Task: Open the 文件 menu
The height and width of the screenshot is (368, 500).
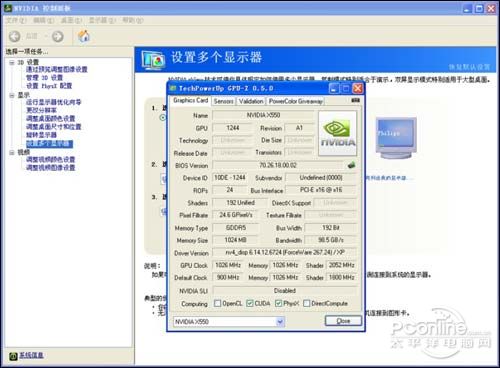Action: click(x=15, y=21)
